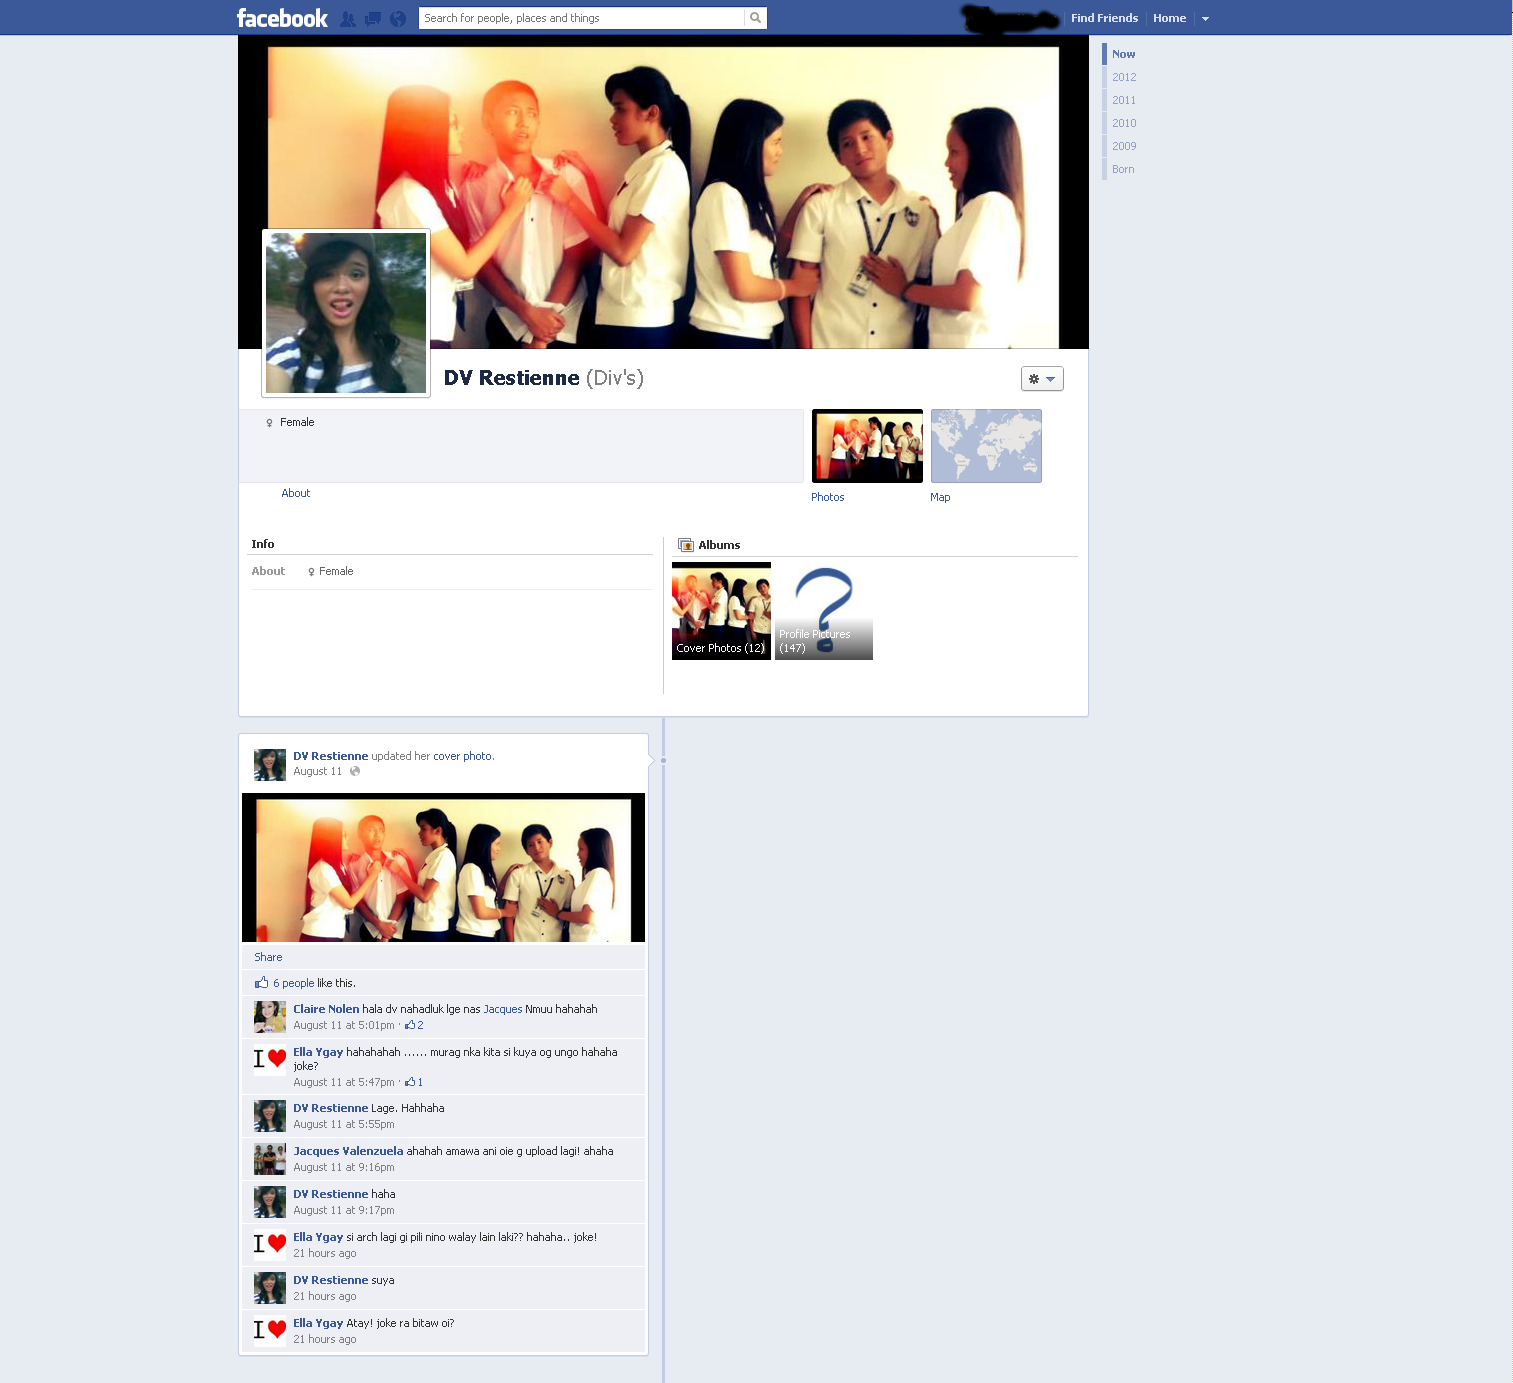
Task: Click the like icon on Ella Ygay's comment
Action: (x=410, y=1082)
